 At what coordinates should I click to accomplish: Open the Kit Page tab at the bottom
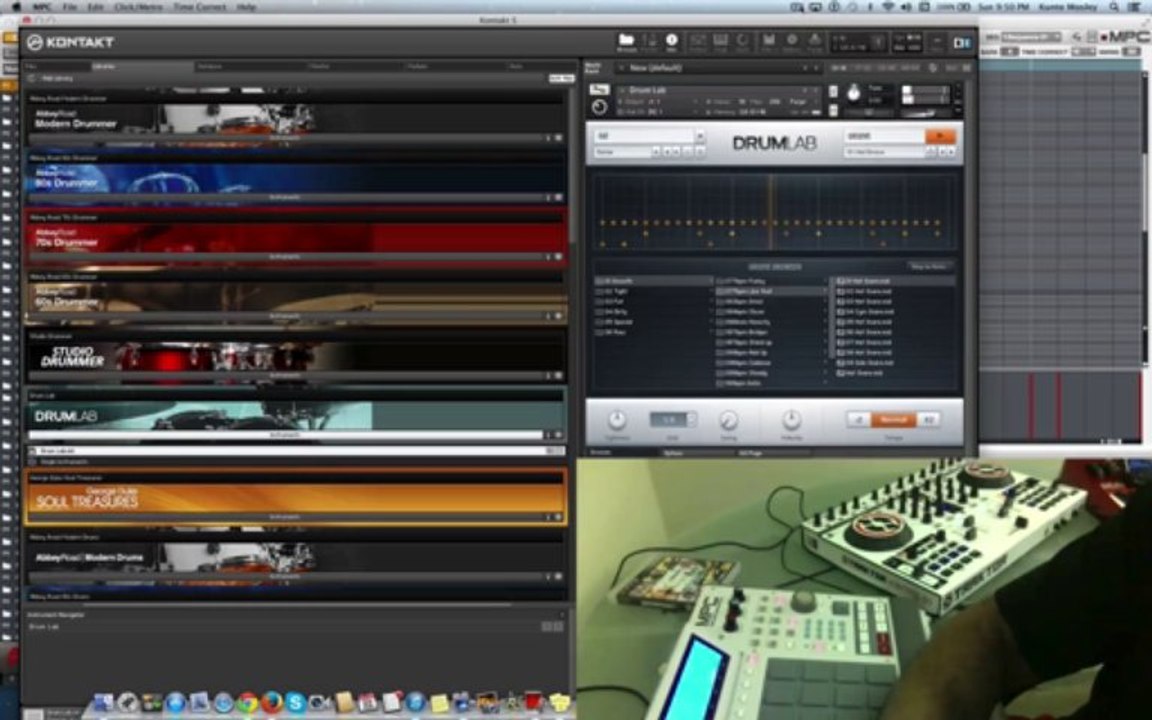tap(751, 453)
